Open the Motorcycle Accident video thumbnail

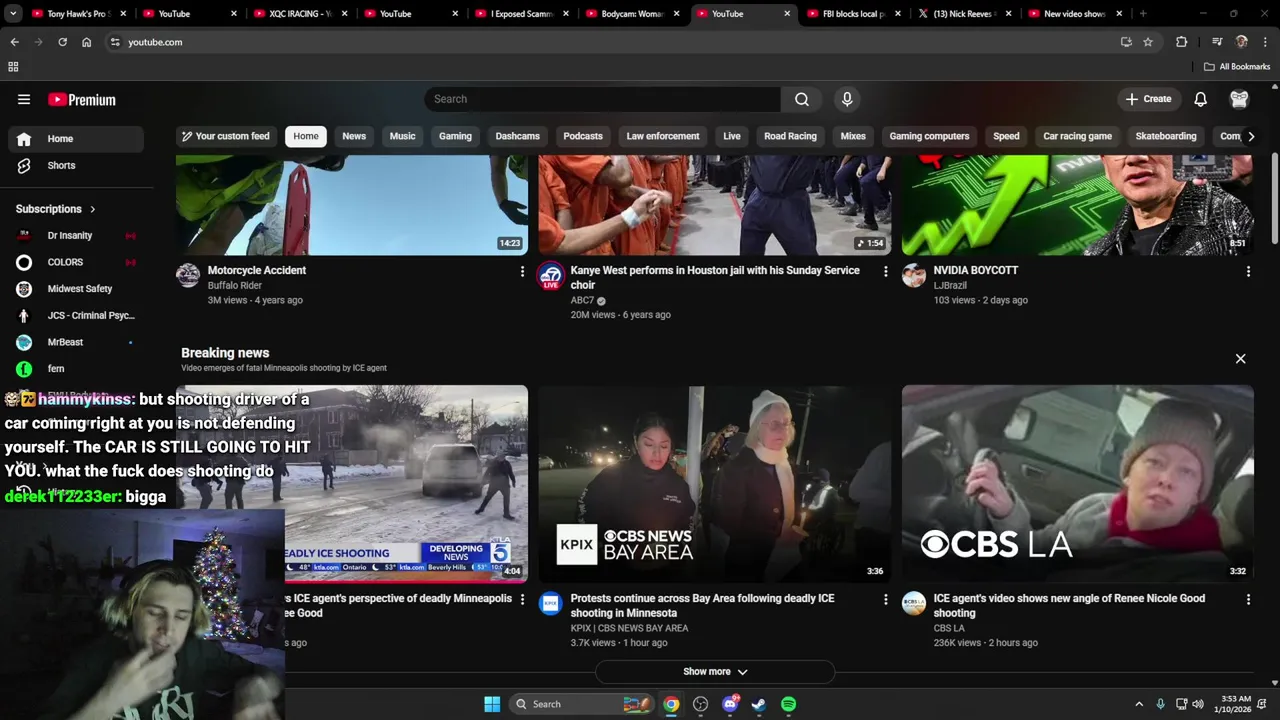tap(352, 205)
